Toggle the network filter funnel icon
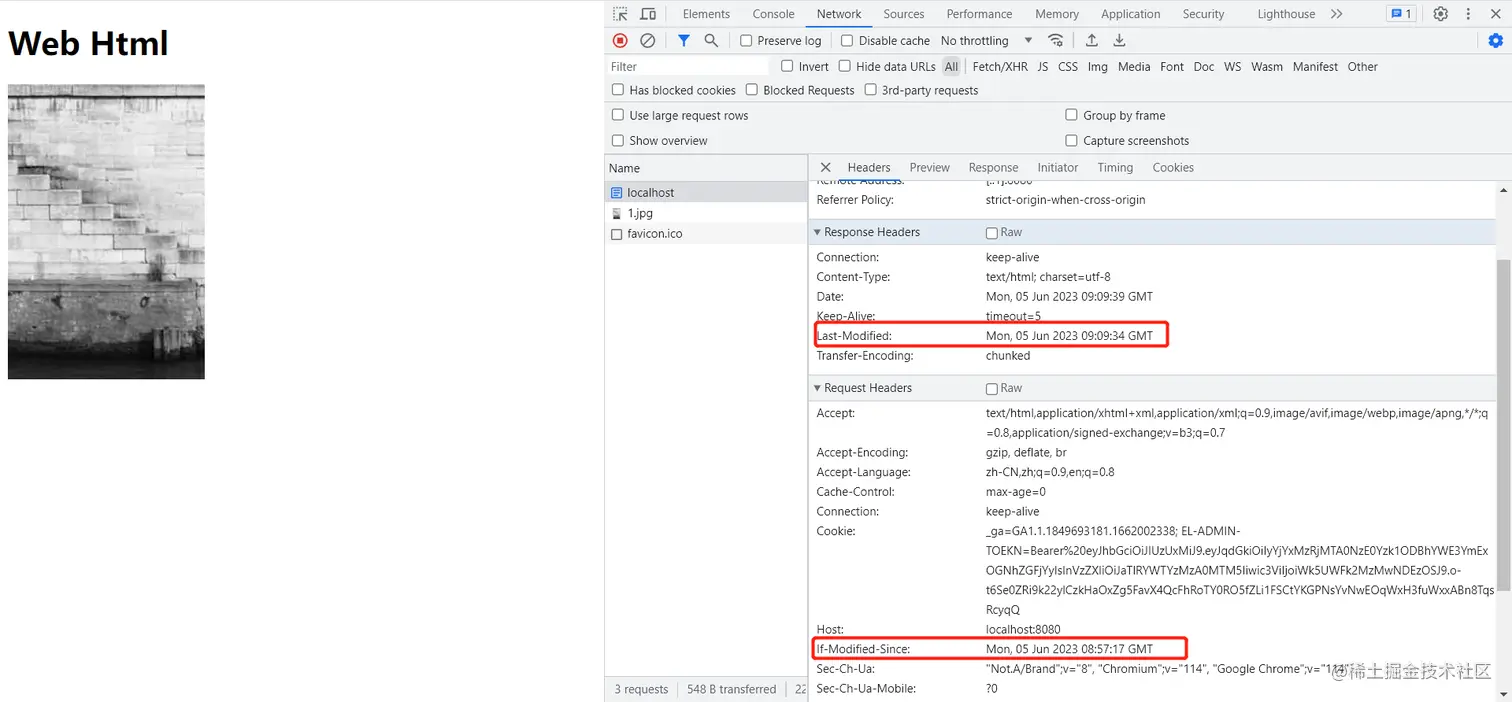This screenshot has width=1512, height=702. point(684,40)
